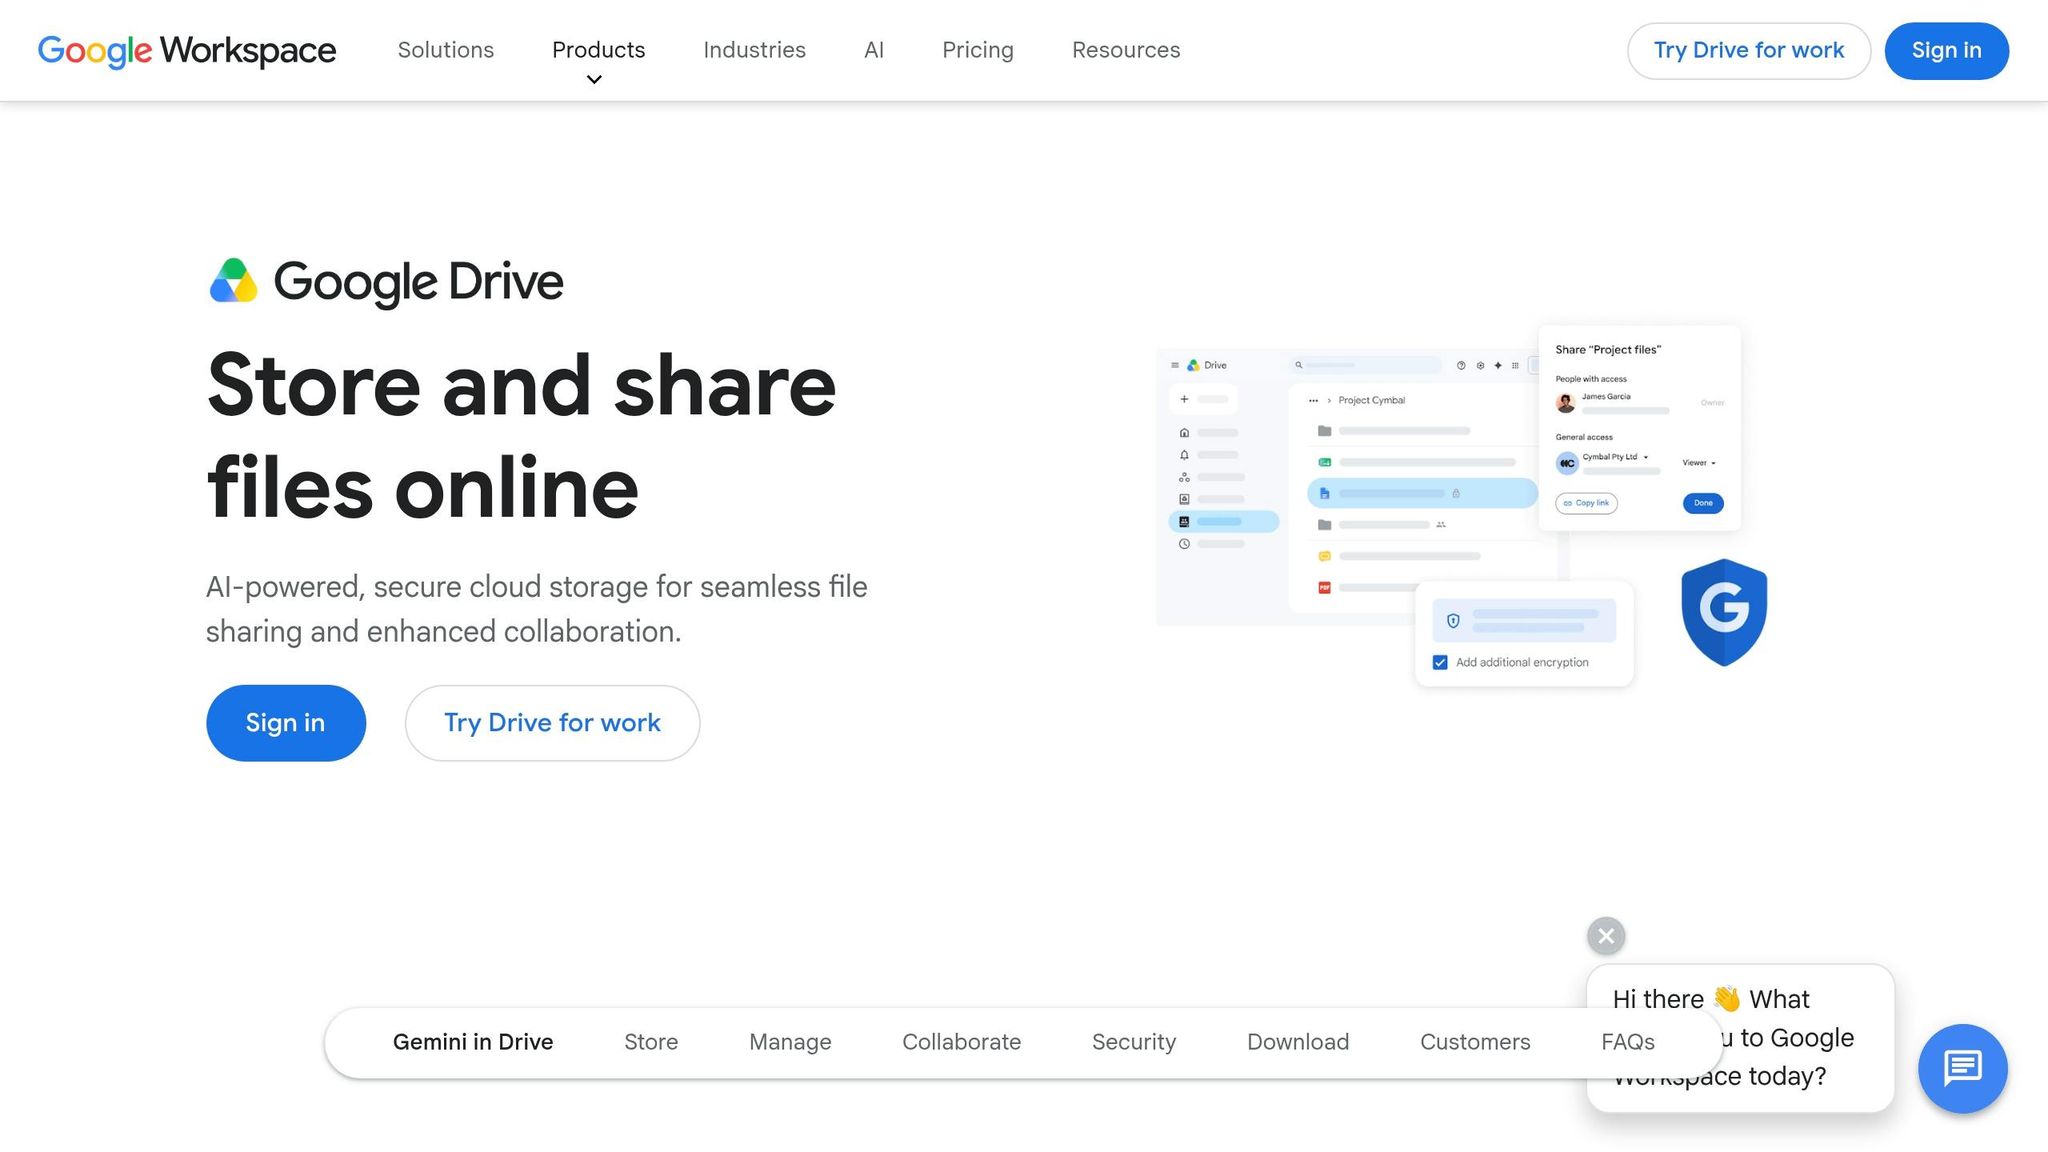Jump to the Download section tab
The width and height of the screenshot is (2048, 1152).
1298,1042
